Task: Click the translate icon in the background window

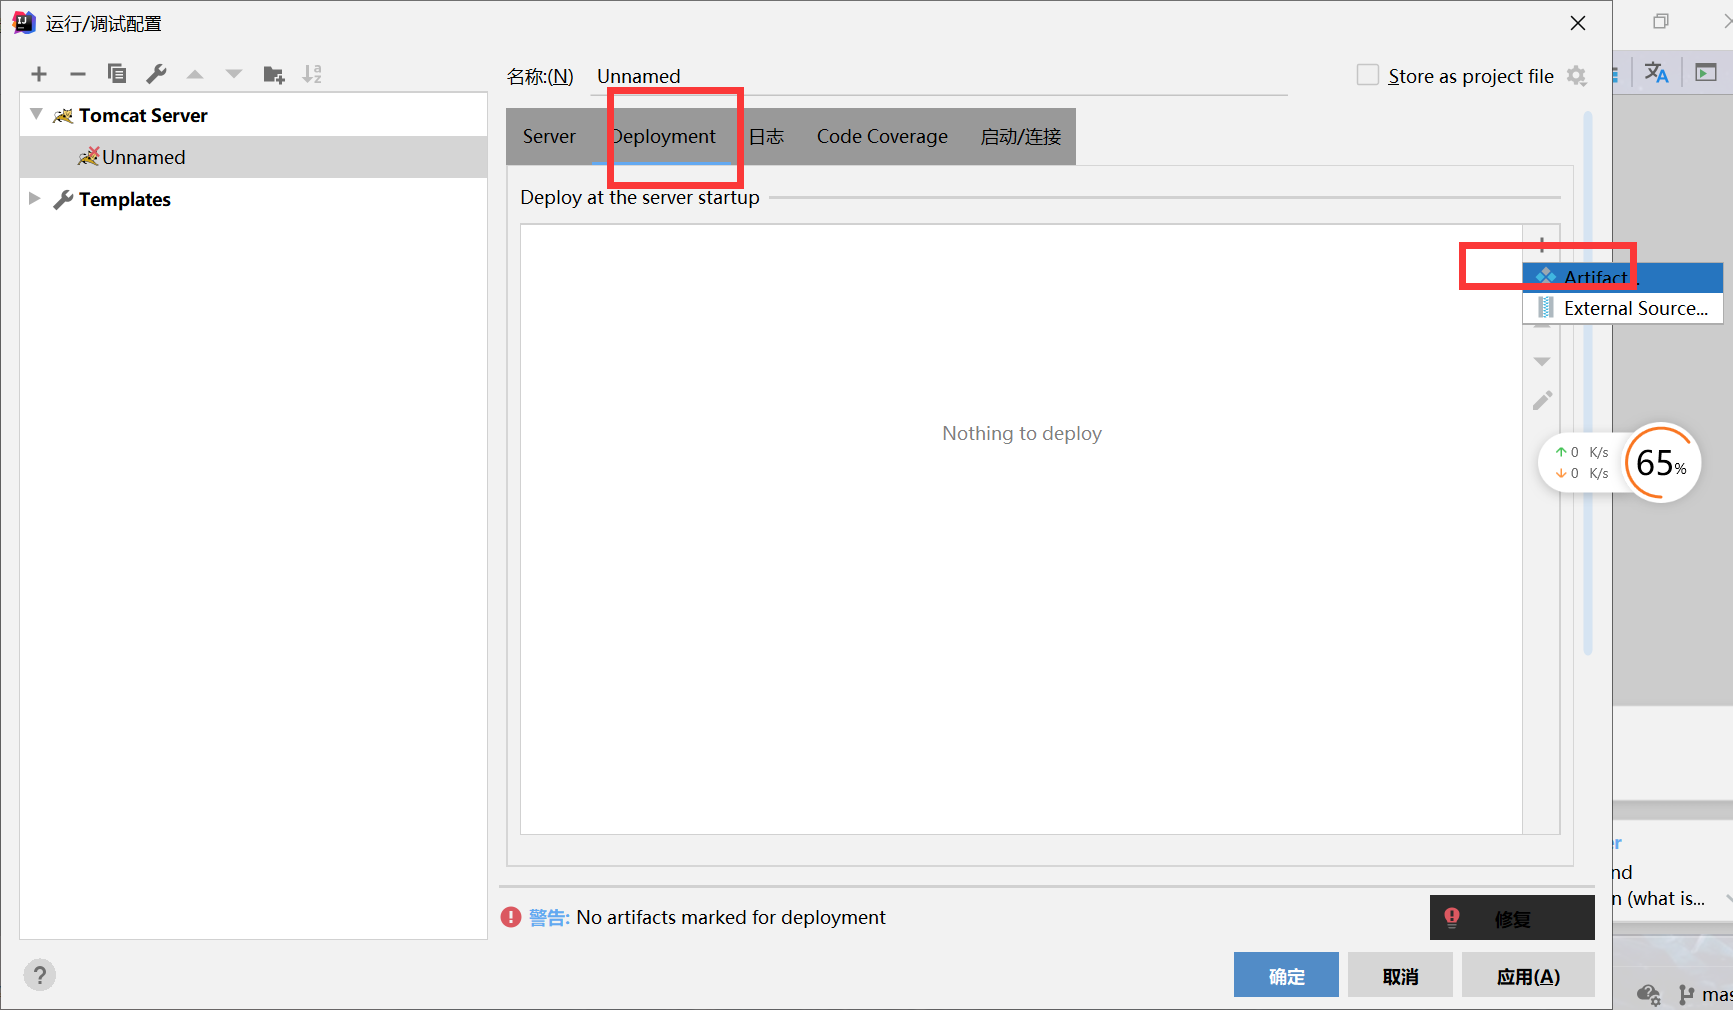Action: point(1656,73)
